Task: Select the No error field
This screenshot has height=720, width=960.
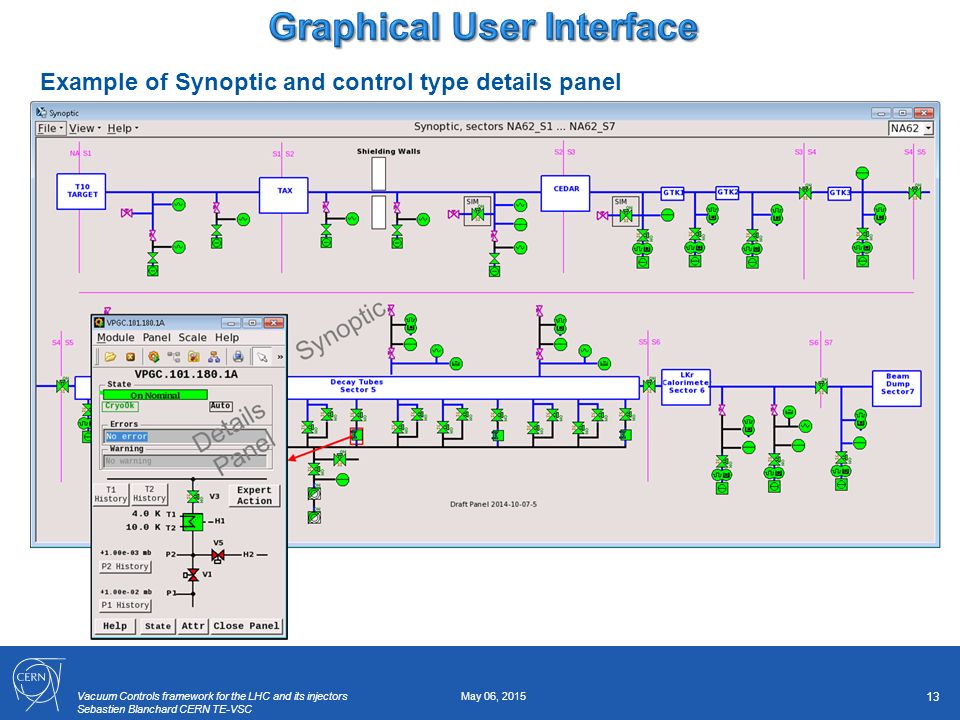Action: [x=186, y=437]
